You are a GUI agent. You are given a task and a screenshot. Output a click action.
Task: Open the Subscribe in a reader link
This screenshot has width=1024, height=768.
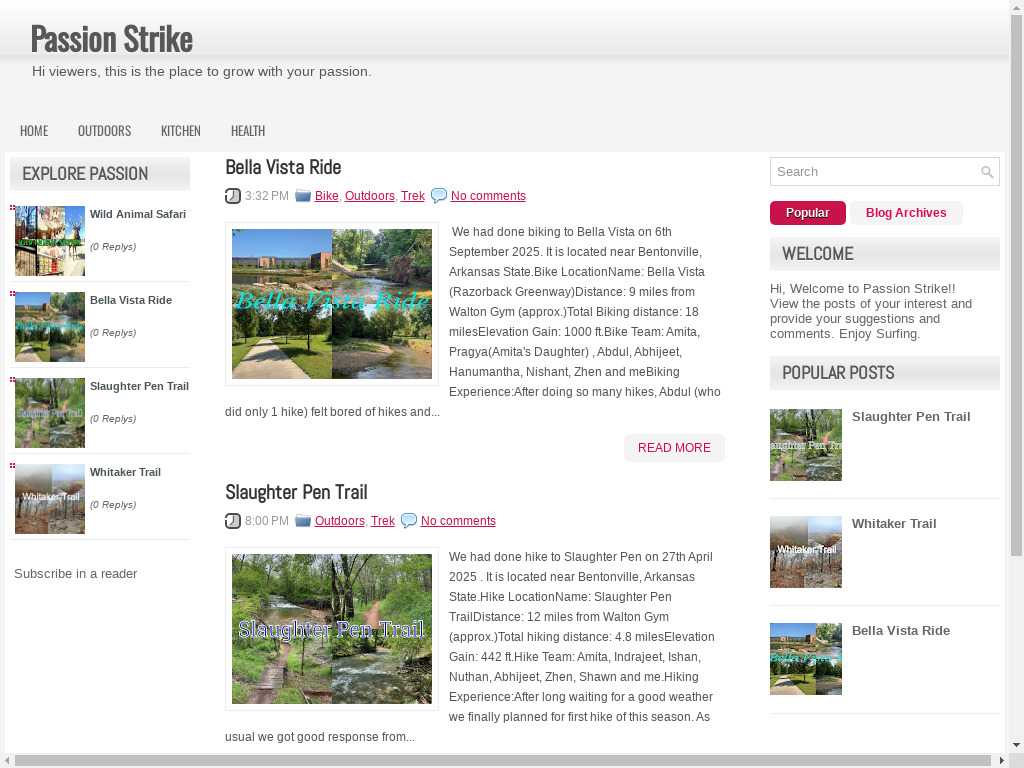pos(75,574)
